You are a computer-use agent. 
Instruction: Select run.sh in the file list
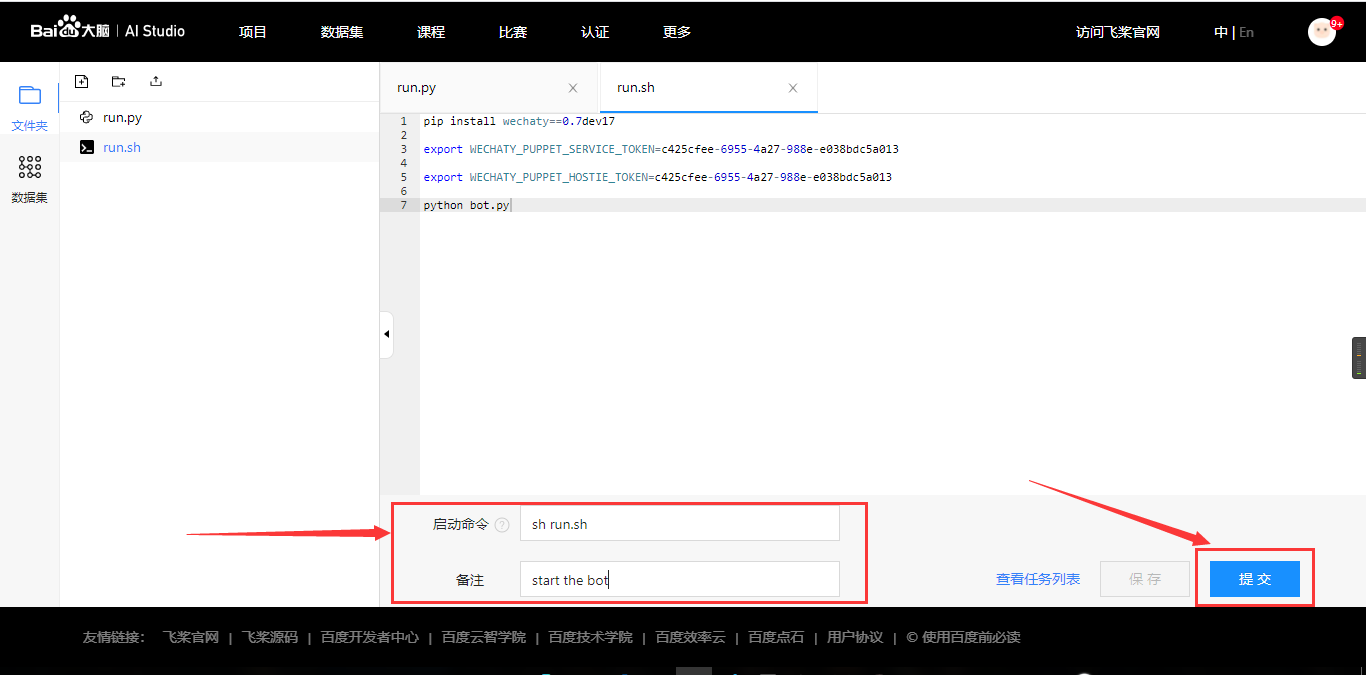(x=219, y=147)
